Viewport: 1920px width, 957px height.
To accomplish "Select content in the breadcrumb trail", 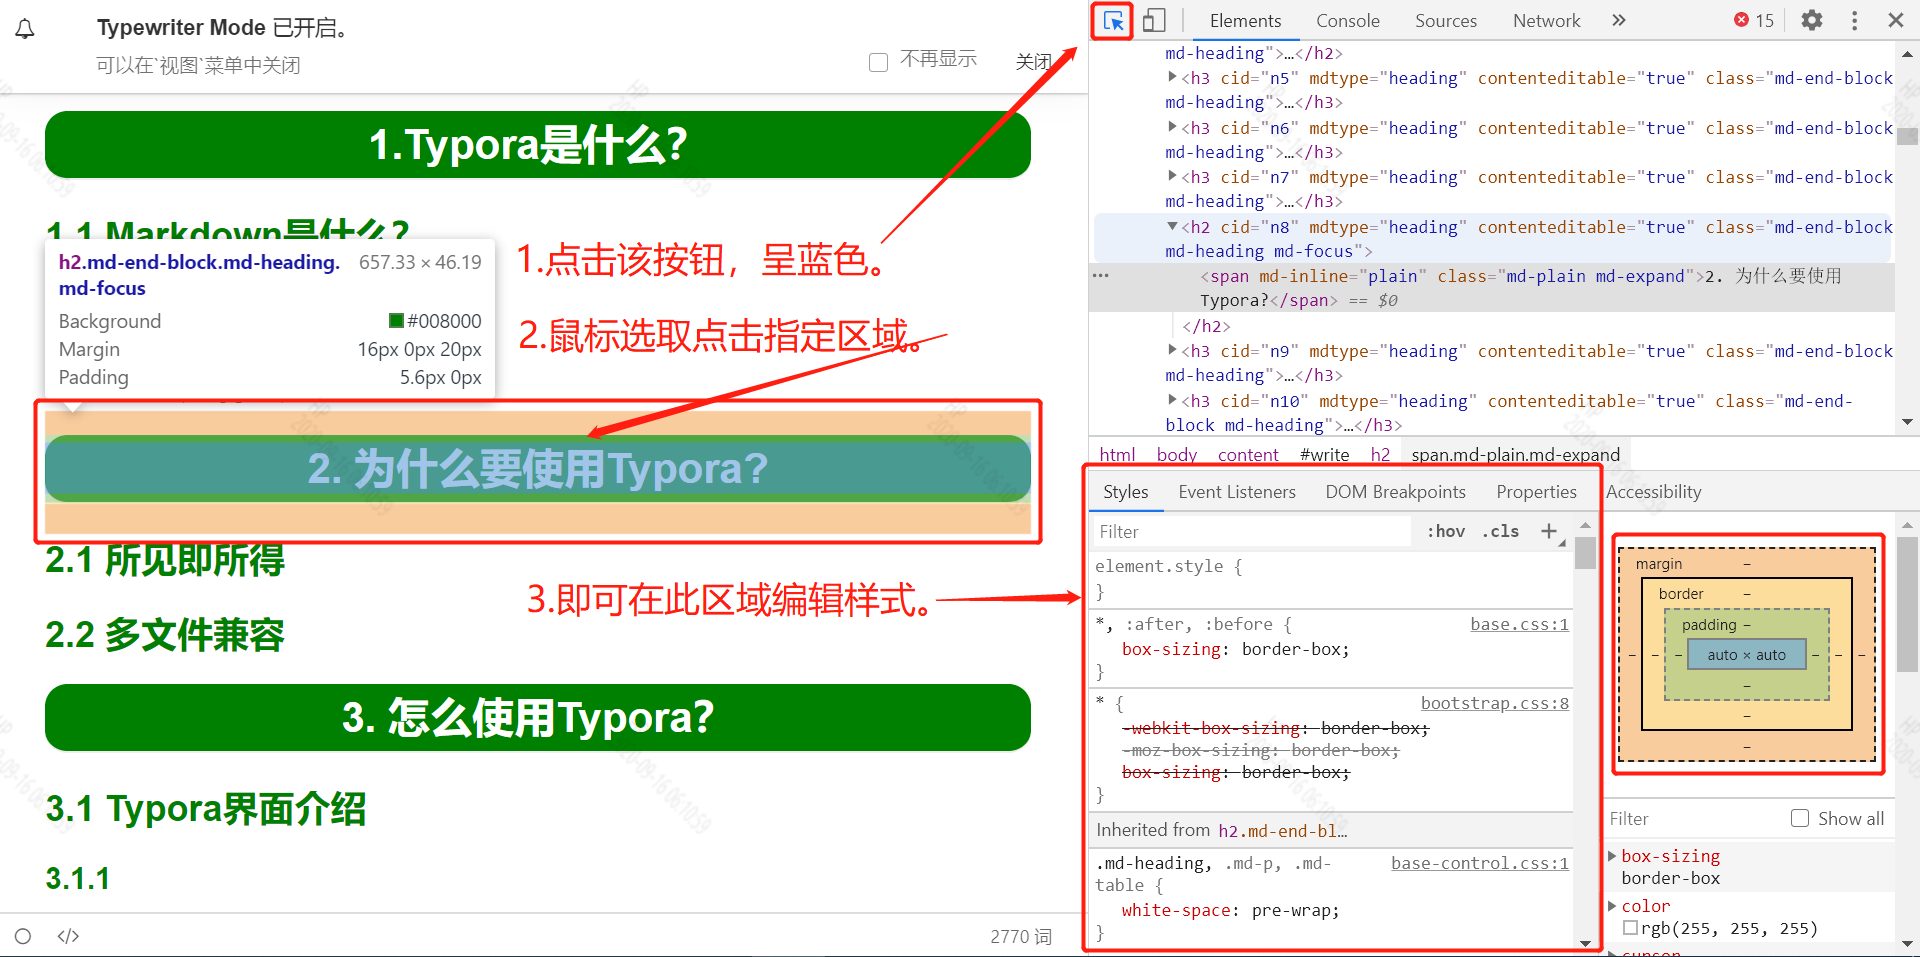I will 1248,455.
